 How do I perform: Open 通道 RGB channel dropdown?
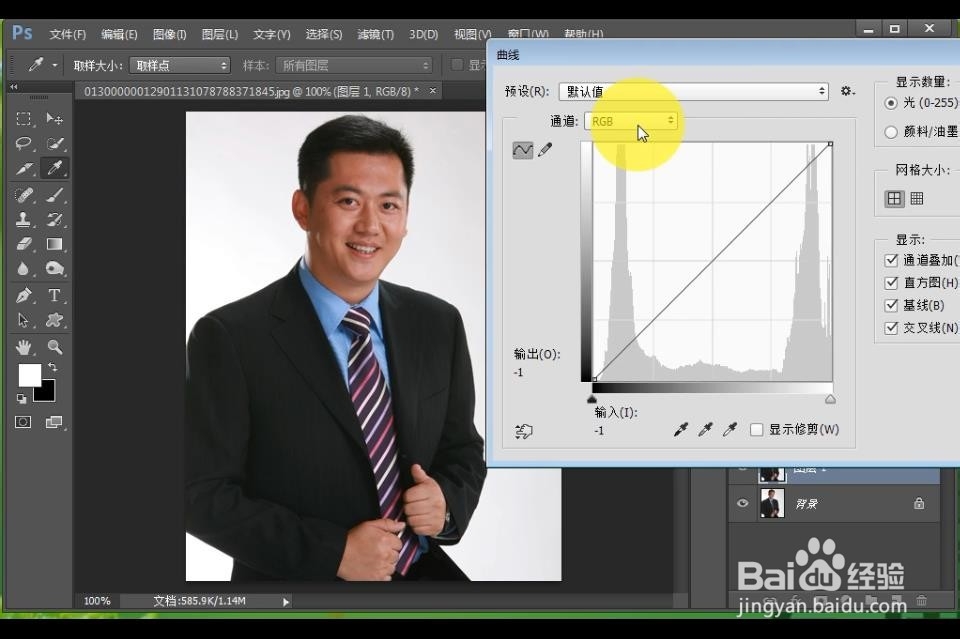631,121
